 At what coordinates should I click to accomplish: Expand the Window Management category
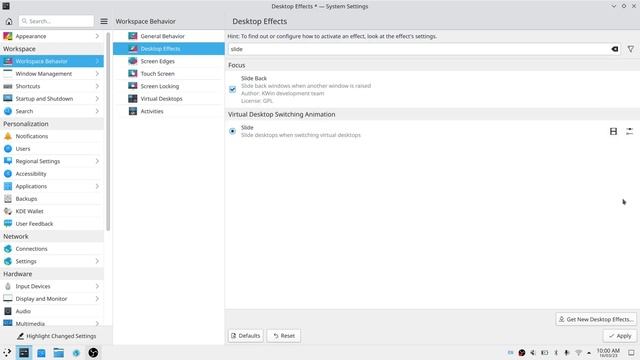52,74
